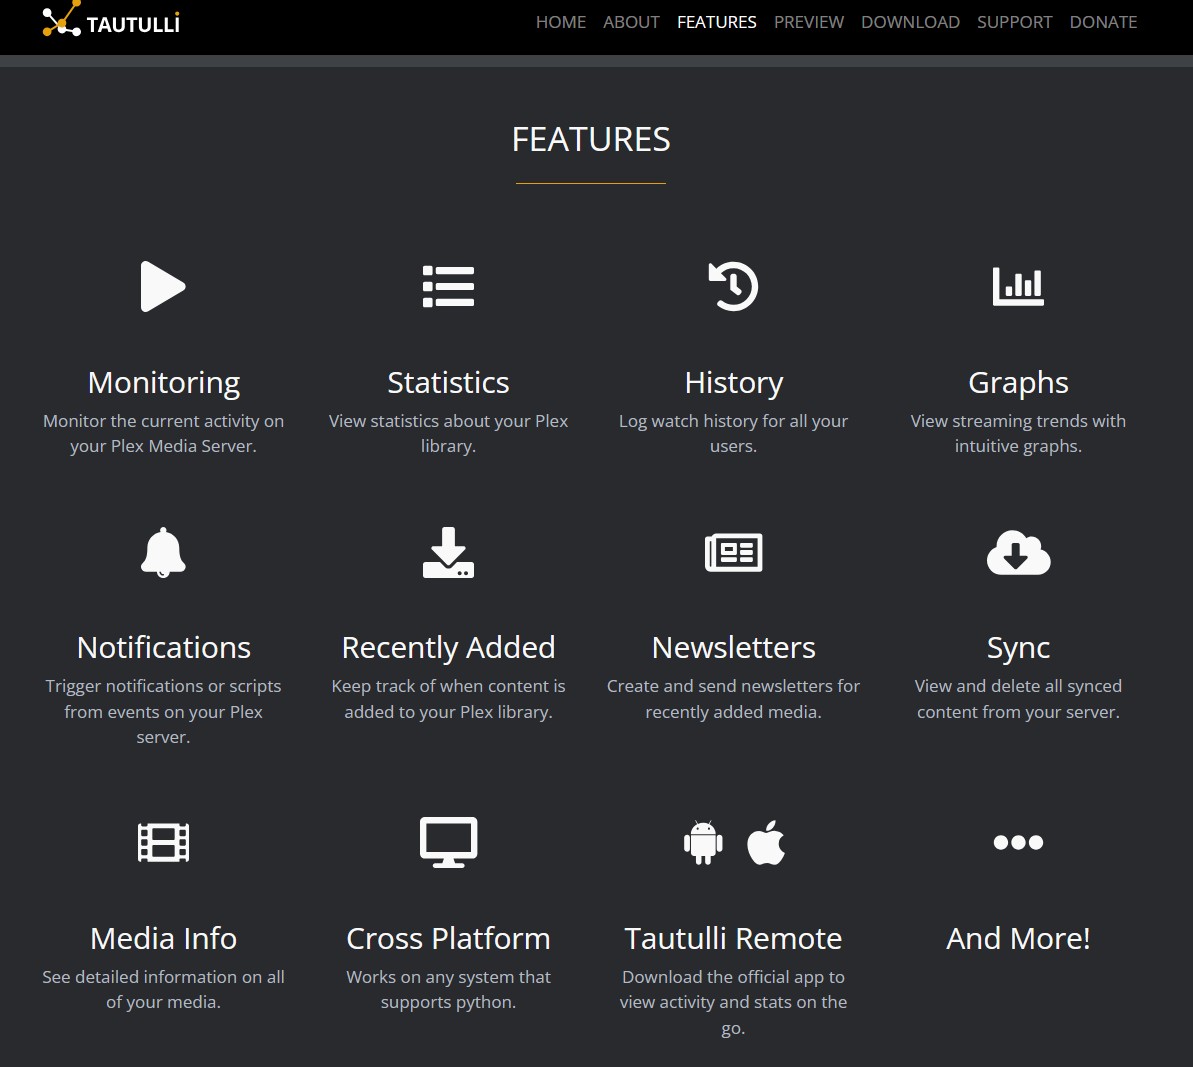Click 'Download the official app' description
This screenshot has width=1193, height=1067.
point(733,1002)
